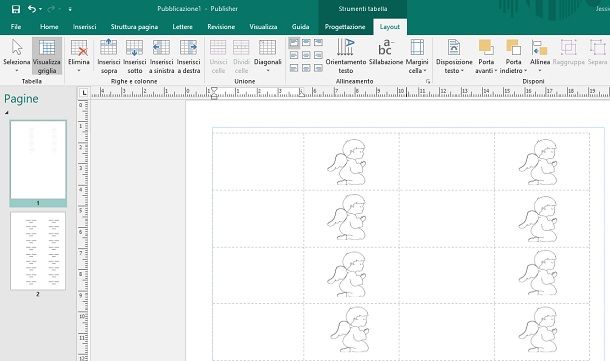The width and height of the screenshot is (610, 361).
Task: Open the Guida tab
Action: tap(300, 27)
